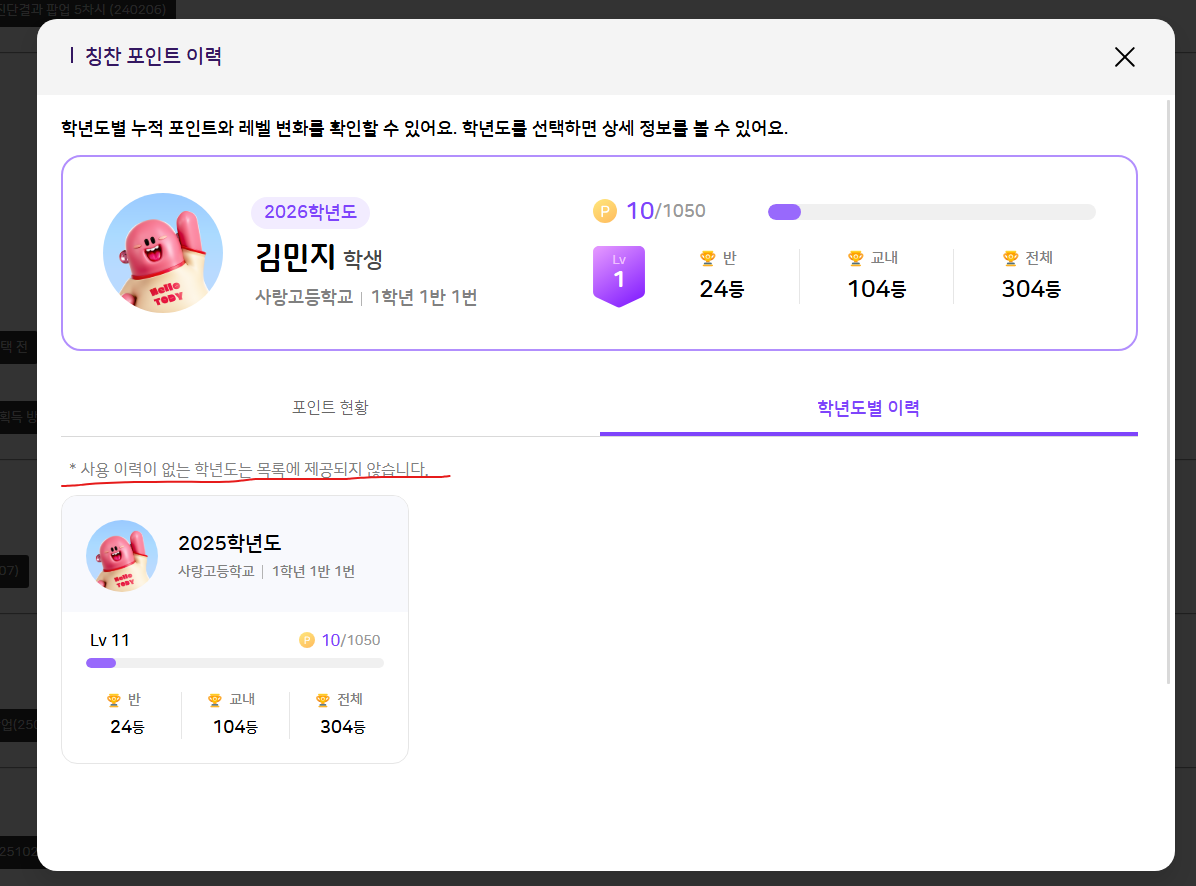
Task: Click the 전체 trophy in 2025학년도 card
Action: click(x=323, y=700)
